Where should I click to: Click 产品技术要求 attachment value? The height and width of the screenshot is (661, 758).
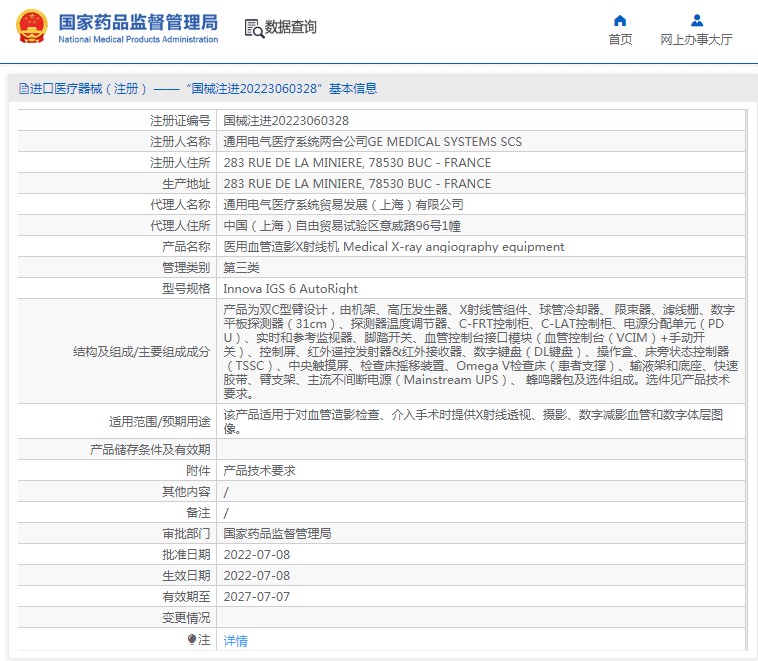[259, 470]
